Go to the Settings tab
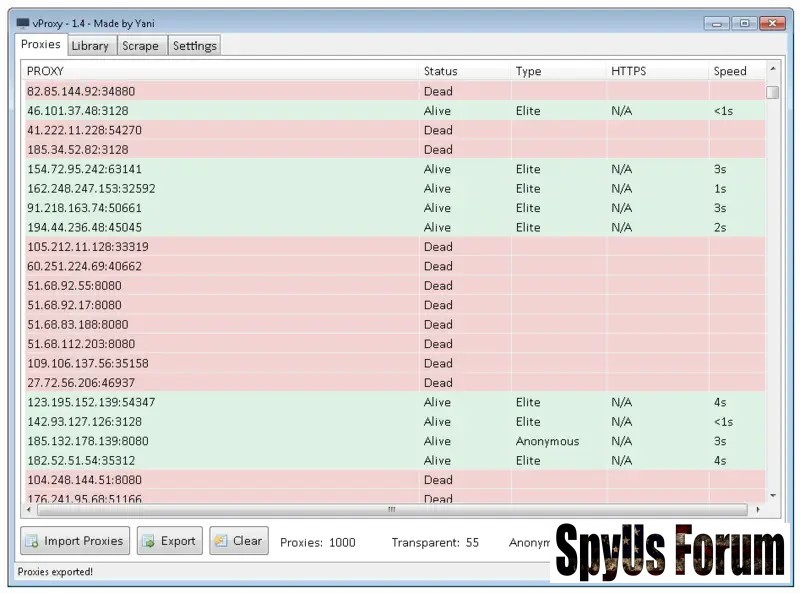This screenshot has width=800, height=593. pos(194,46)
